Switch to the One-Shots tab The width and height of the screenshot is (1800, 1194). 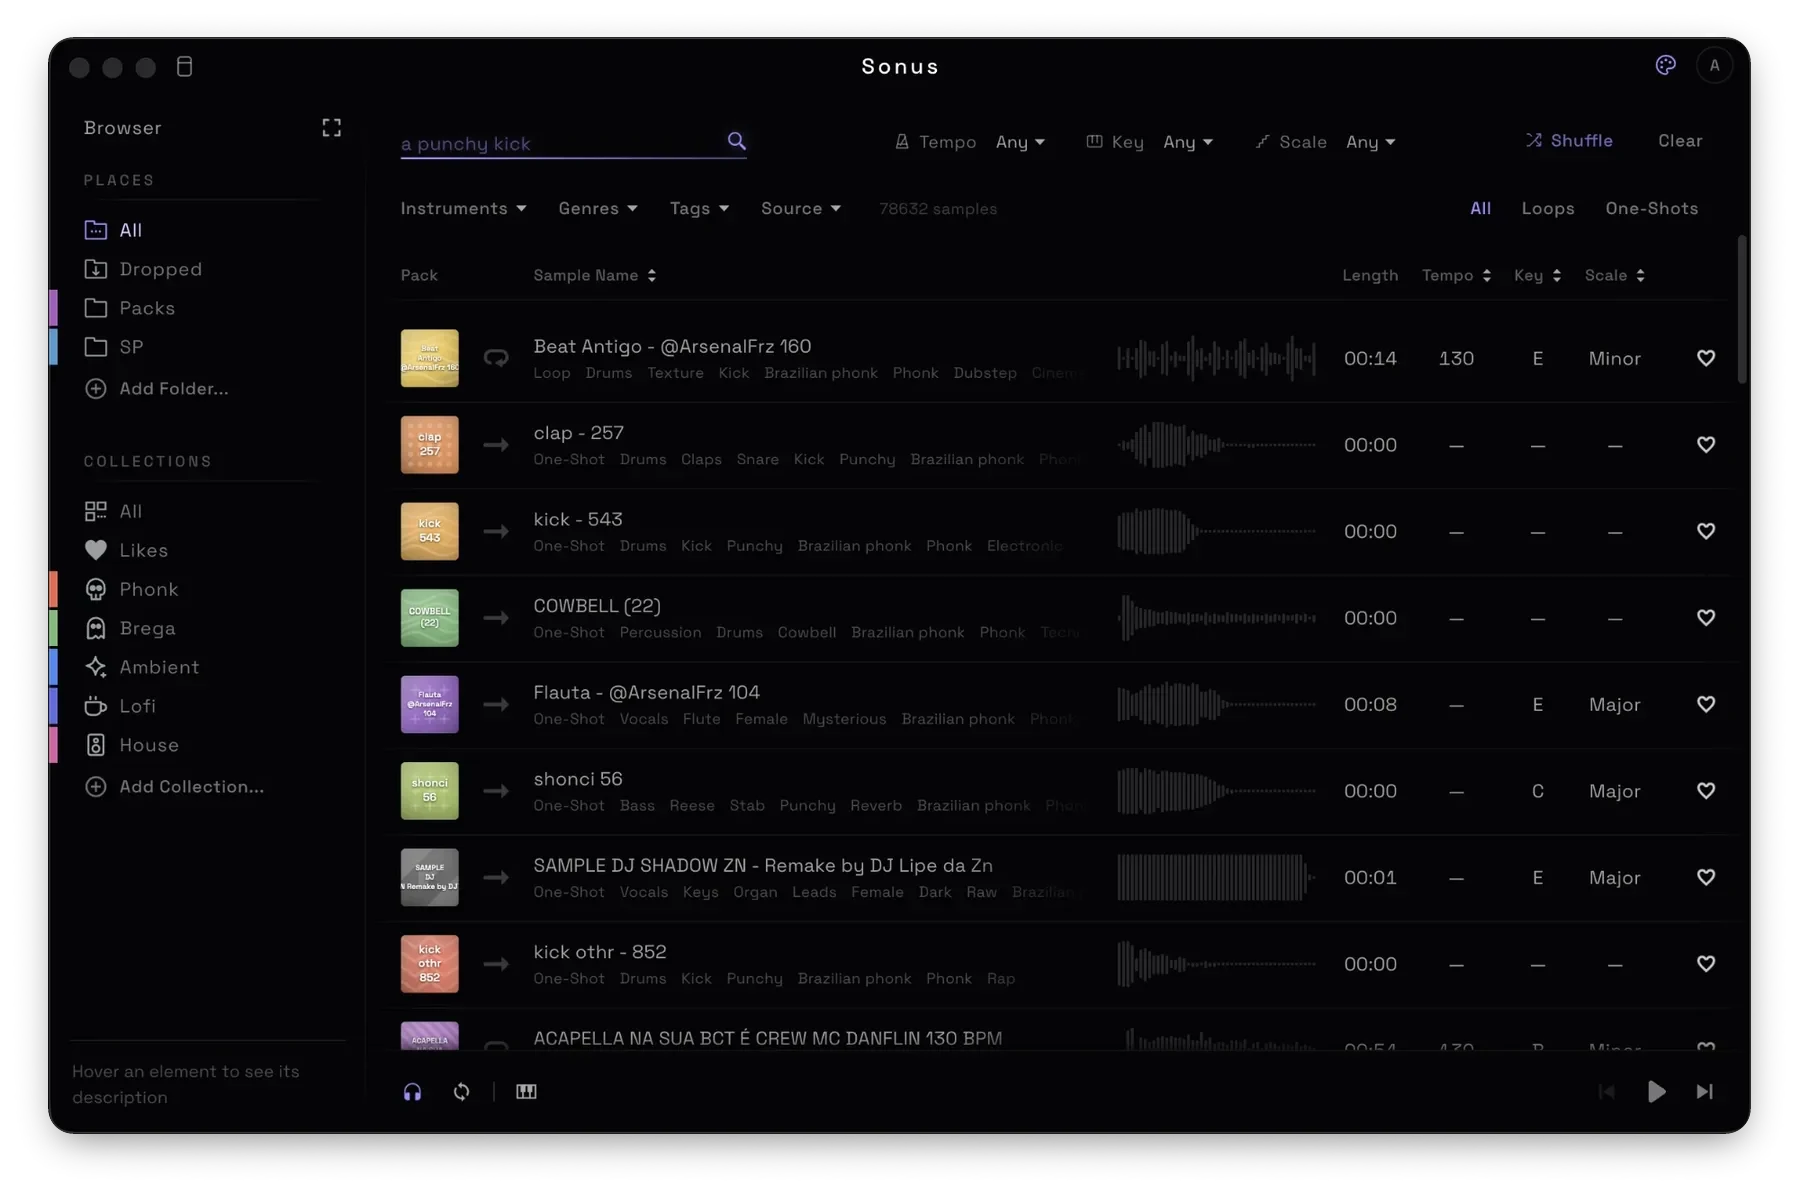click(x=1651, y=208)
